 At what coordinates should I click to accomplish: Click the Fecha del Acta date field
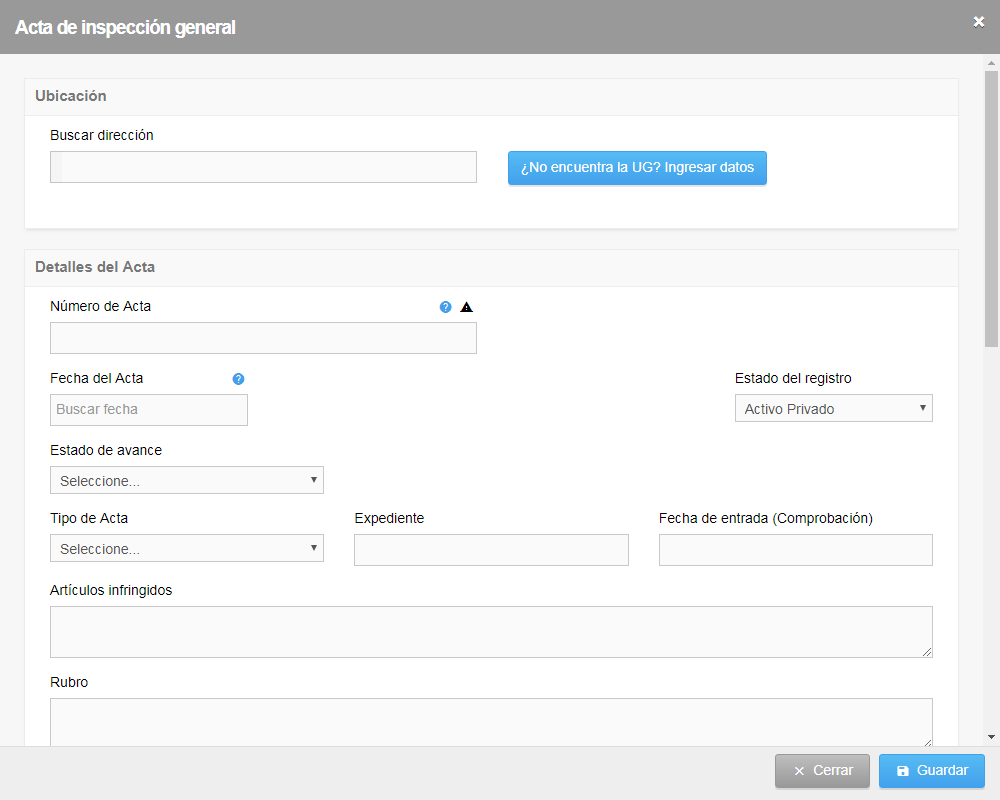(149, 410)
